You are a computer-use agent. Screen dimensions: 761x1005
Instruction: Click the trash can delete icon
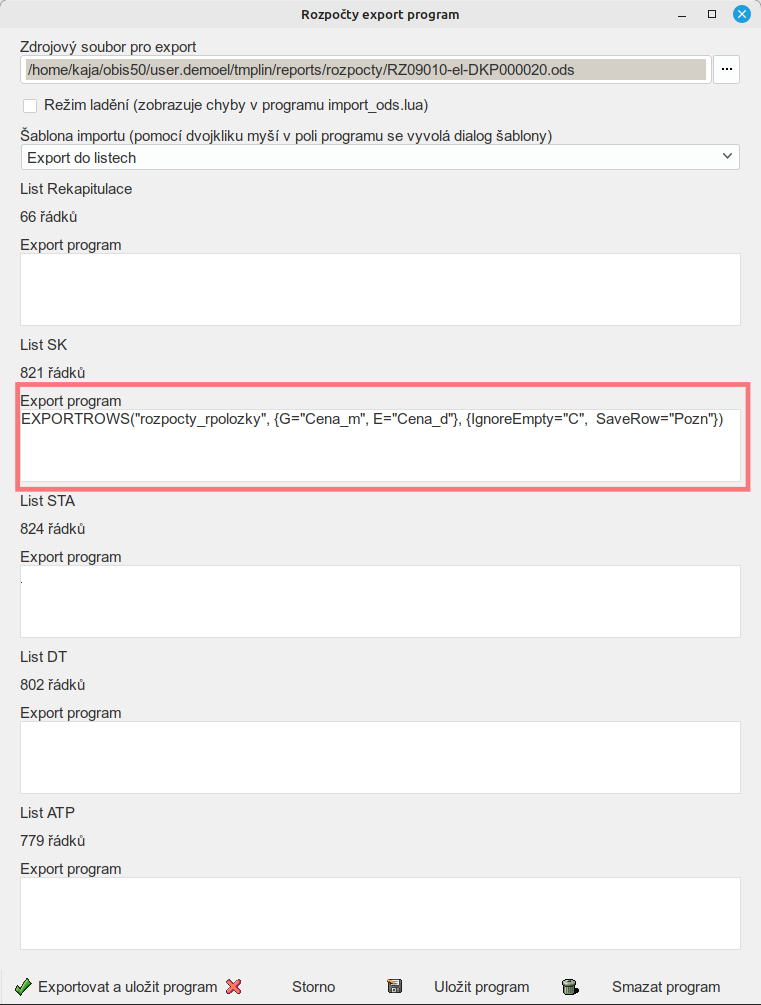(570, 986)
